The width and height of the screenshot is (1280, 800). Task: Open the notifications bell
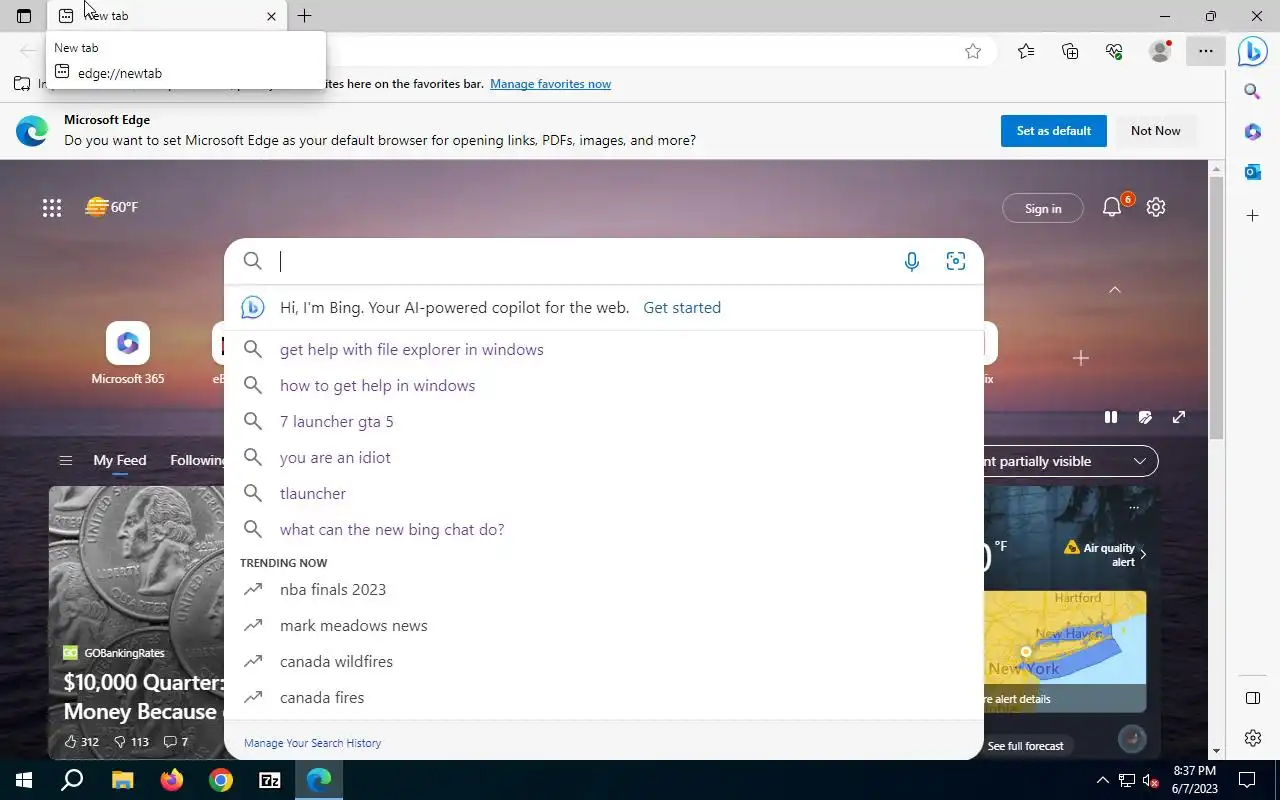point(1112,207)
